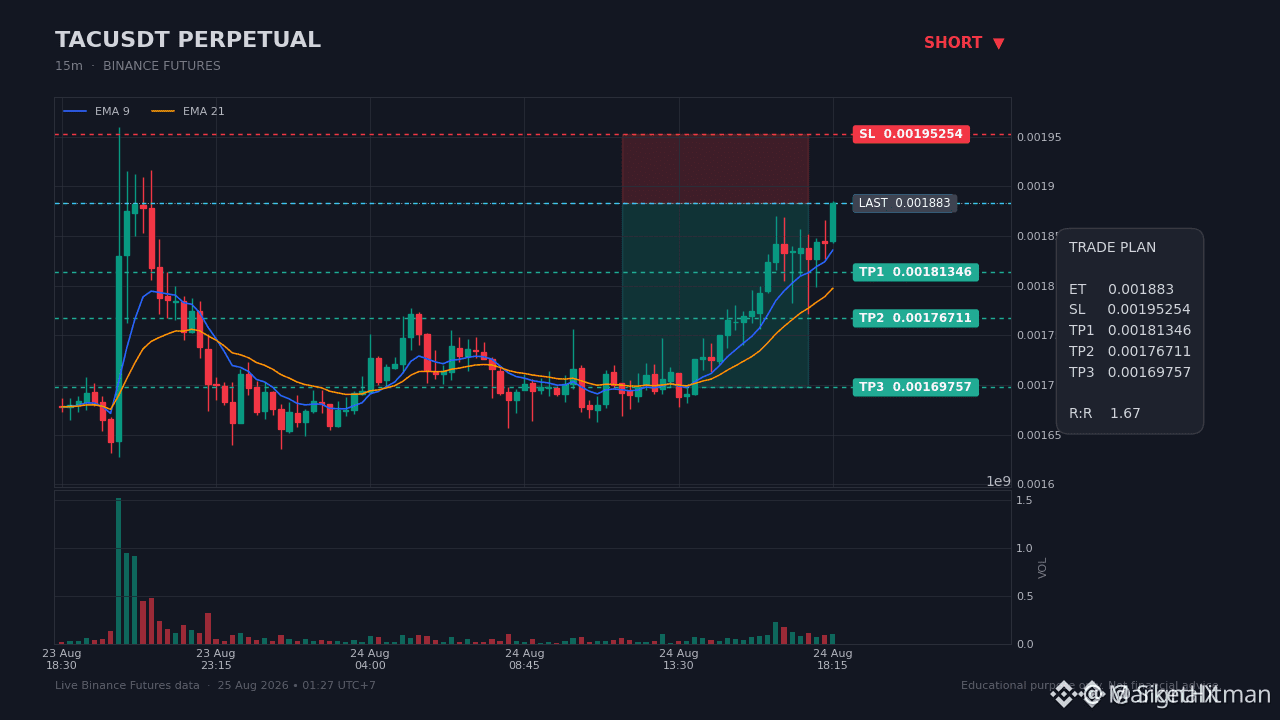Click the VOL axis label
Image resolution: width=1280 pixels, height=720 pixels.
point(1043,567)
